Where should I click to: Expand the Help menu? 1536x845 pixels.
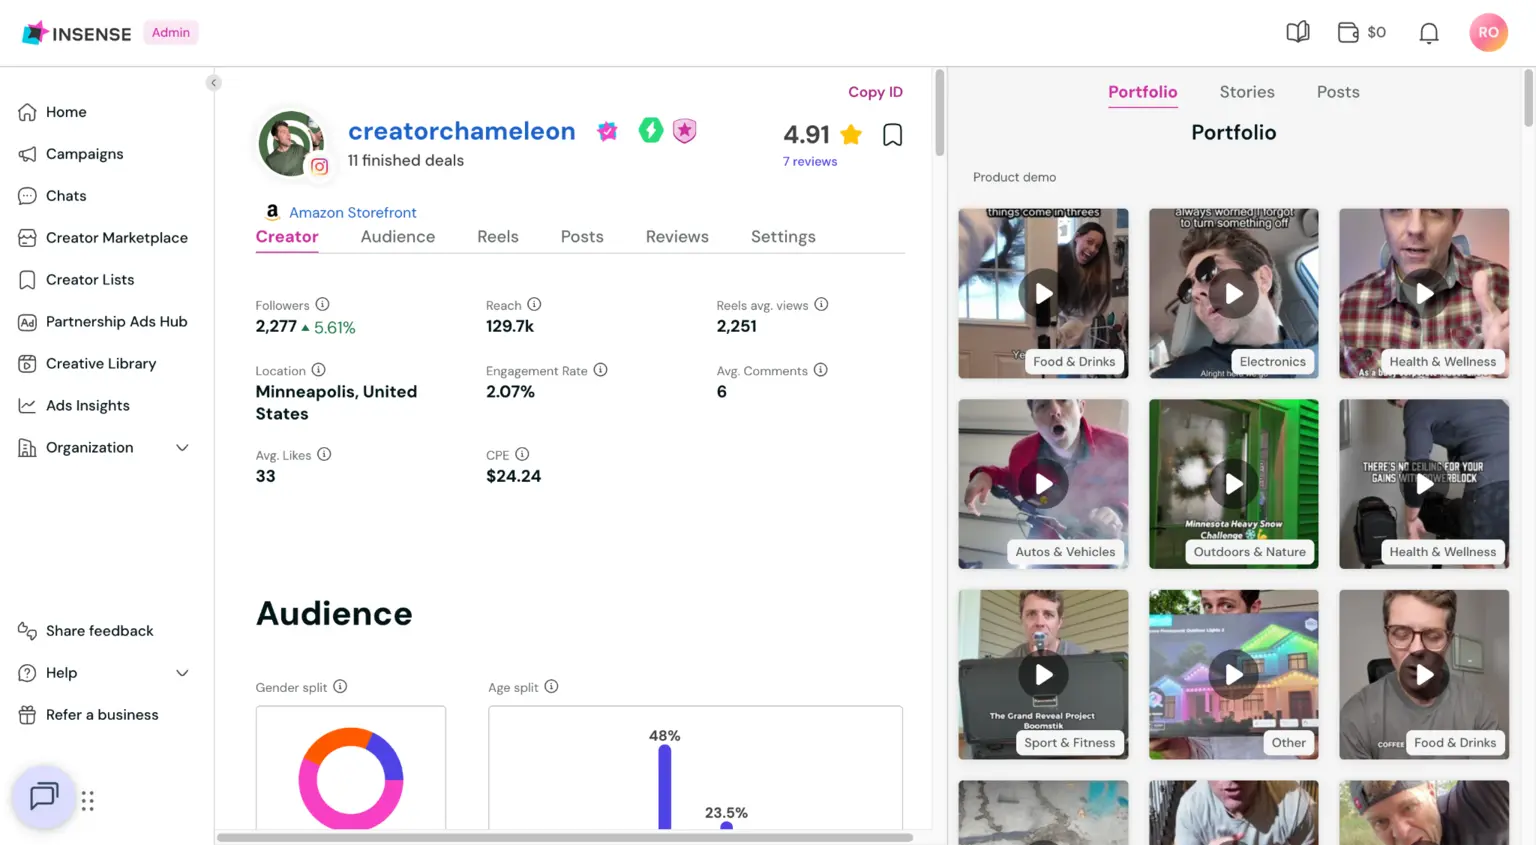[103, 673]
